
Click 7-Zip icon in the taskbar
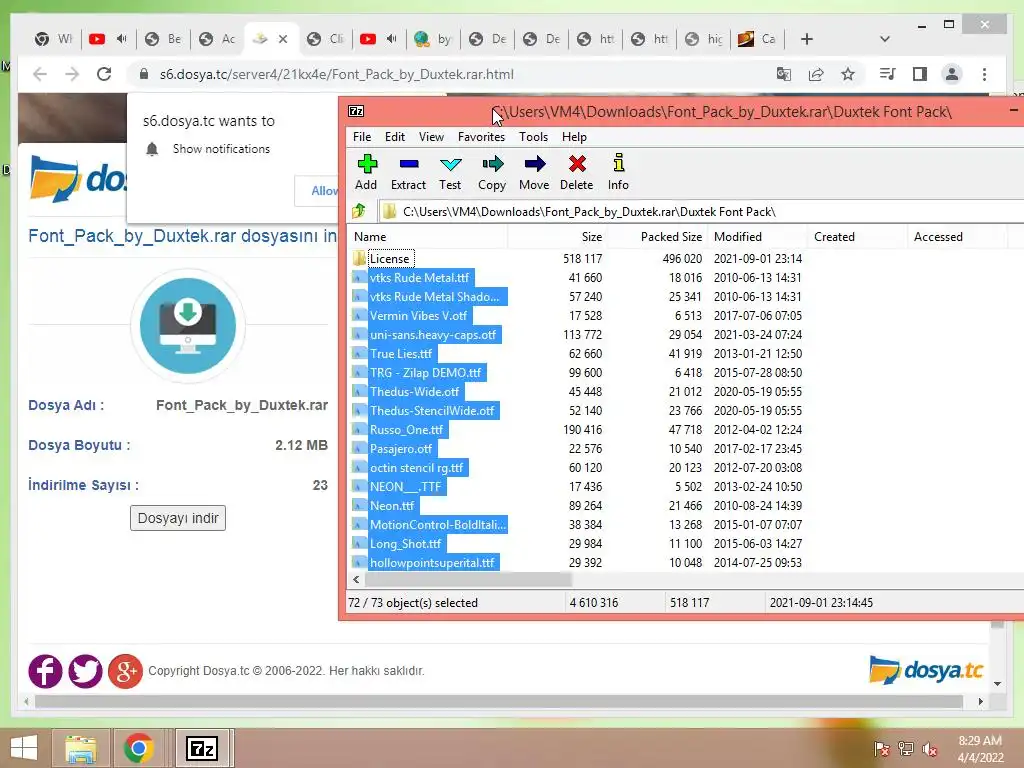click(201, 748)
